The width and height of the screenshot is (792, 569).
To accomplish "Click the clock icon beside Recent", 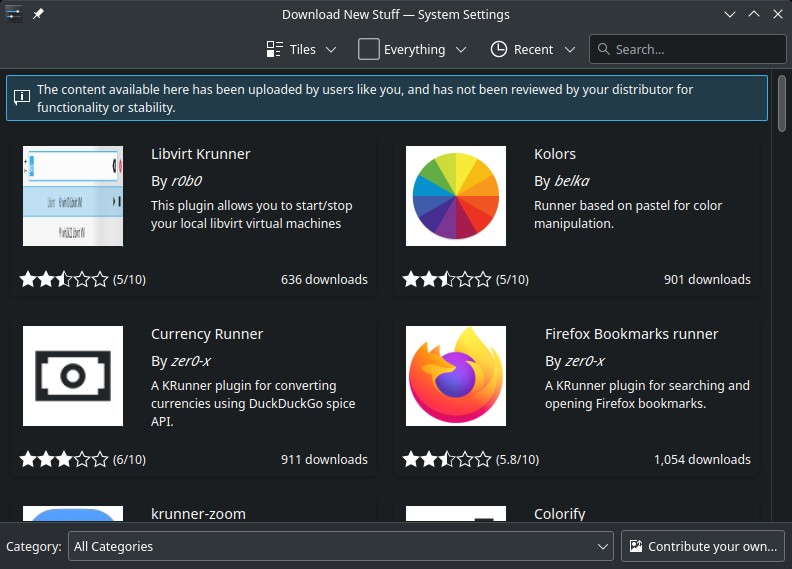I will [499, 49].
